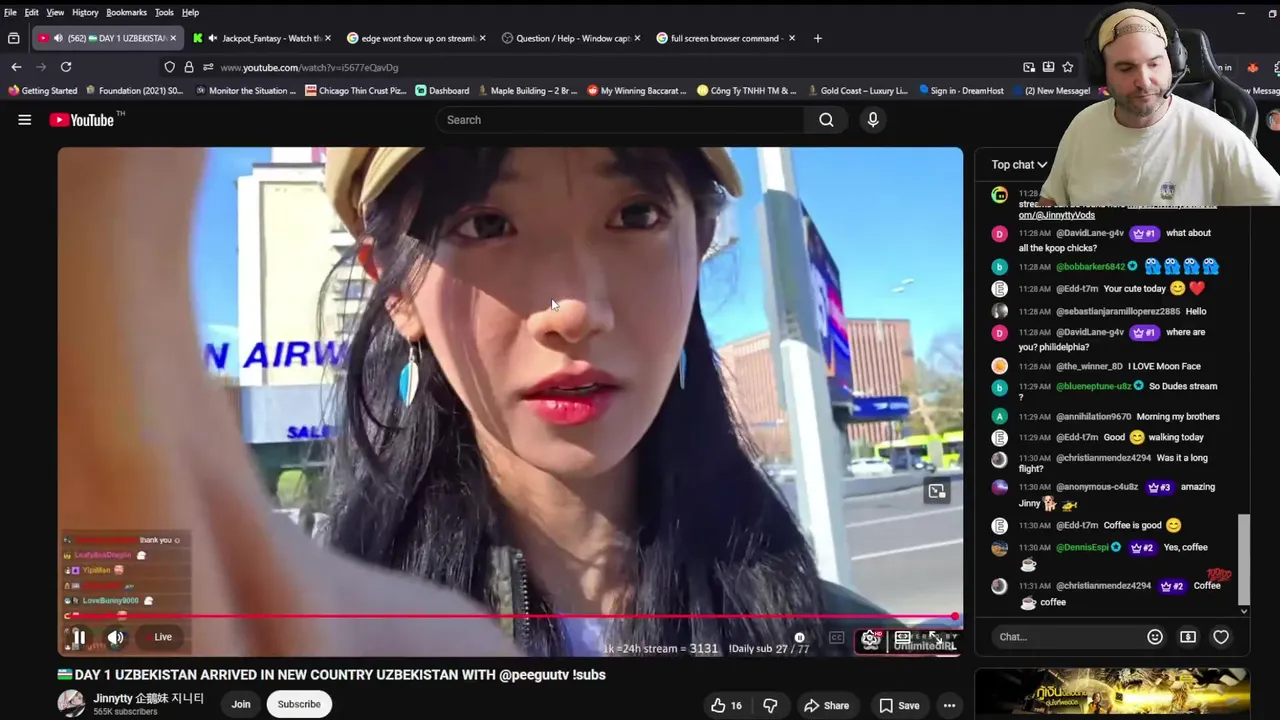Viewport: 1280px width, 720px height.
Task: Open a new browser tab
Action: pos(817,38)
